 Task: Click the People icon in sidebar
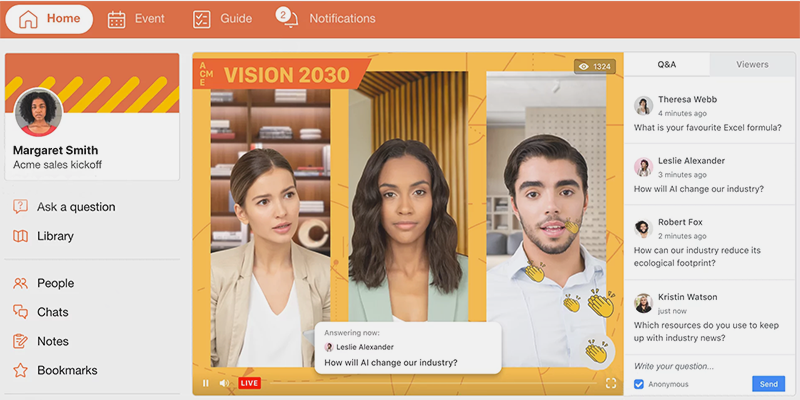pos(20,283)
